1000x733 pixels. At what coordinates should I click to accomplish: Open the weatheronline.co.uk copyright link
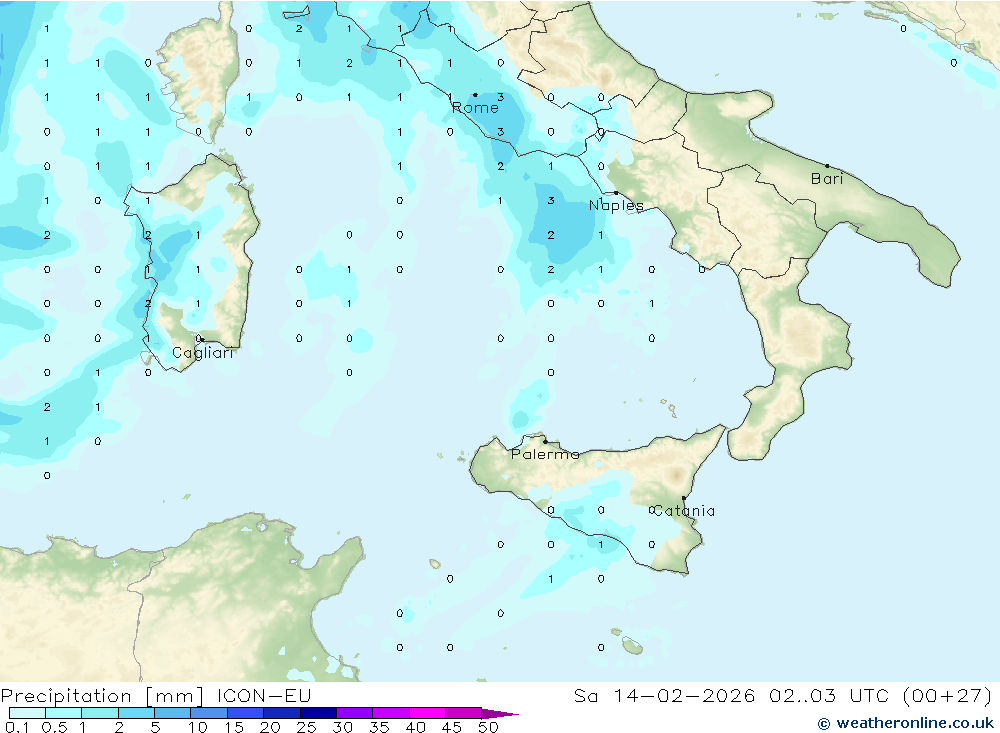(x=906, y=723)
